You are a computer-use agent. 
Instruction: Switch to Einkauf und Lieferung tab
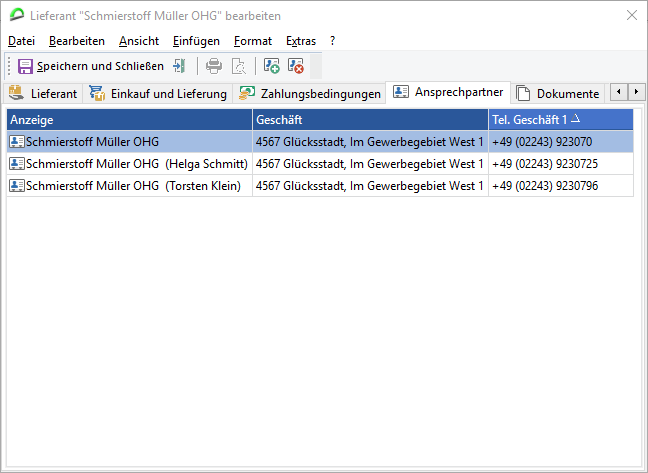pyautogui.click(x=158, y=94)
